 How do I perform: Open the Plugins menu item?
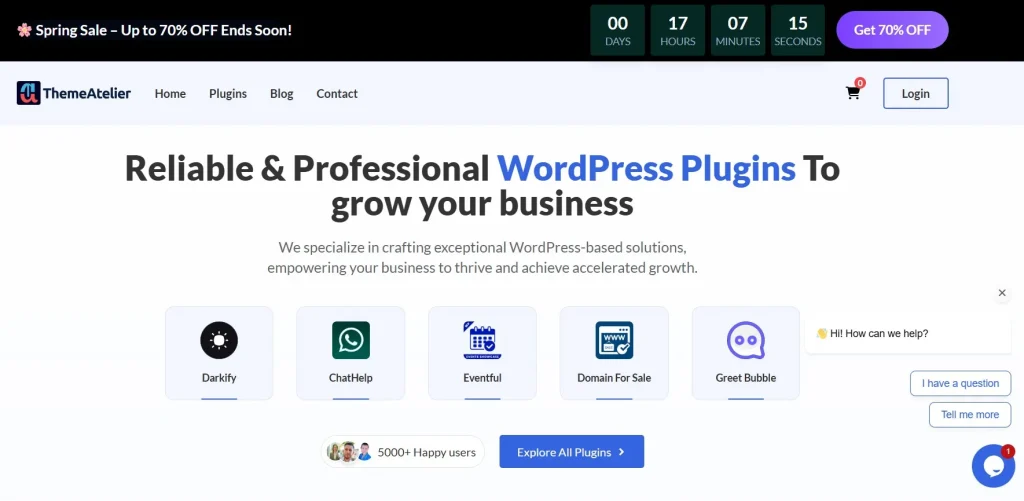[x=228, y=93]
